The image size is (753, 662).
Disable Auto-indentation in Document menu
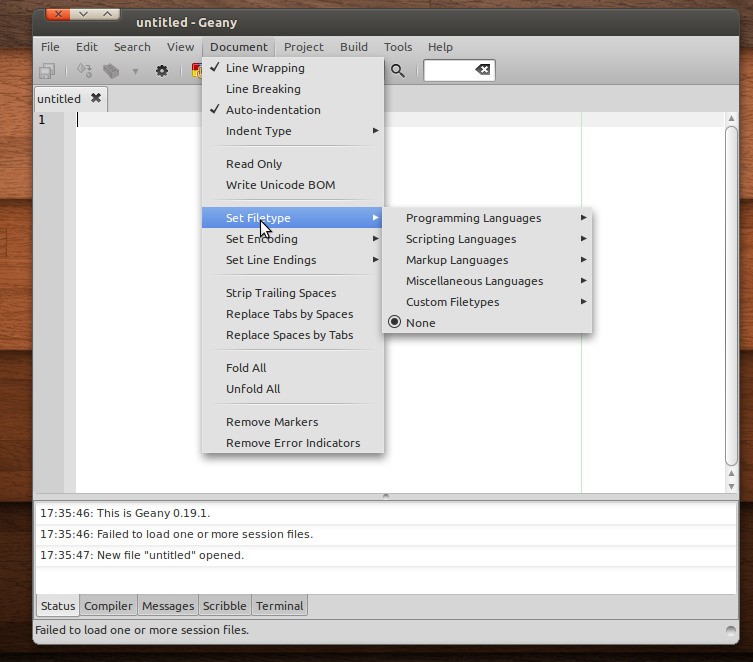(x=272, y=110)
